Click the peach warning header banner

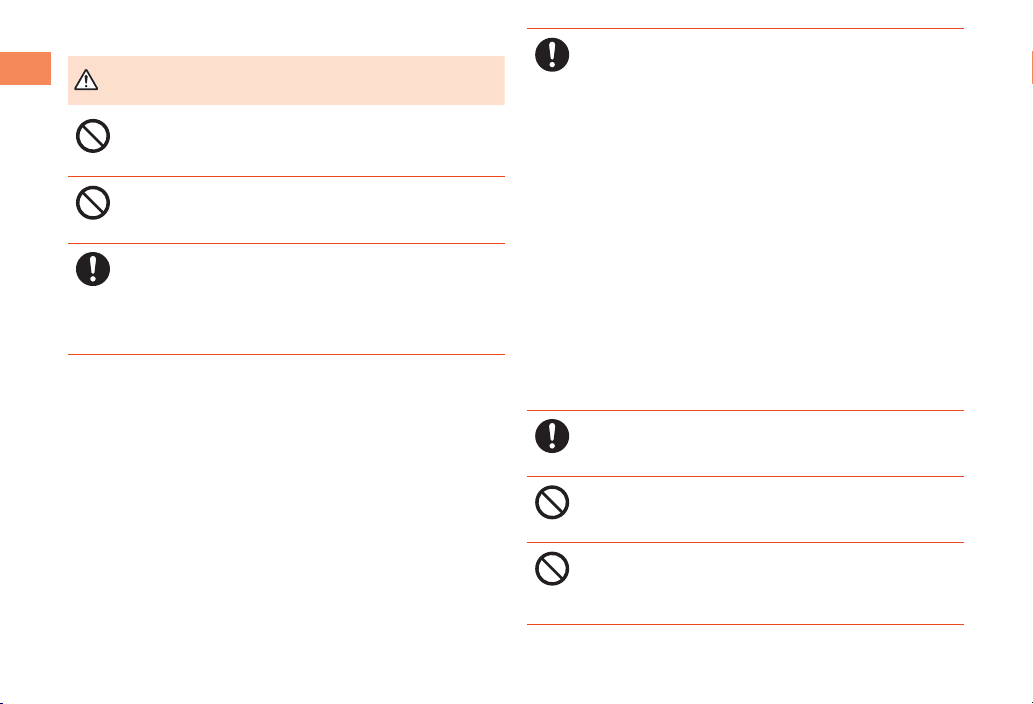point(286,80)
